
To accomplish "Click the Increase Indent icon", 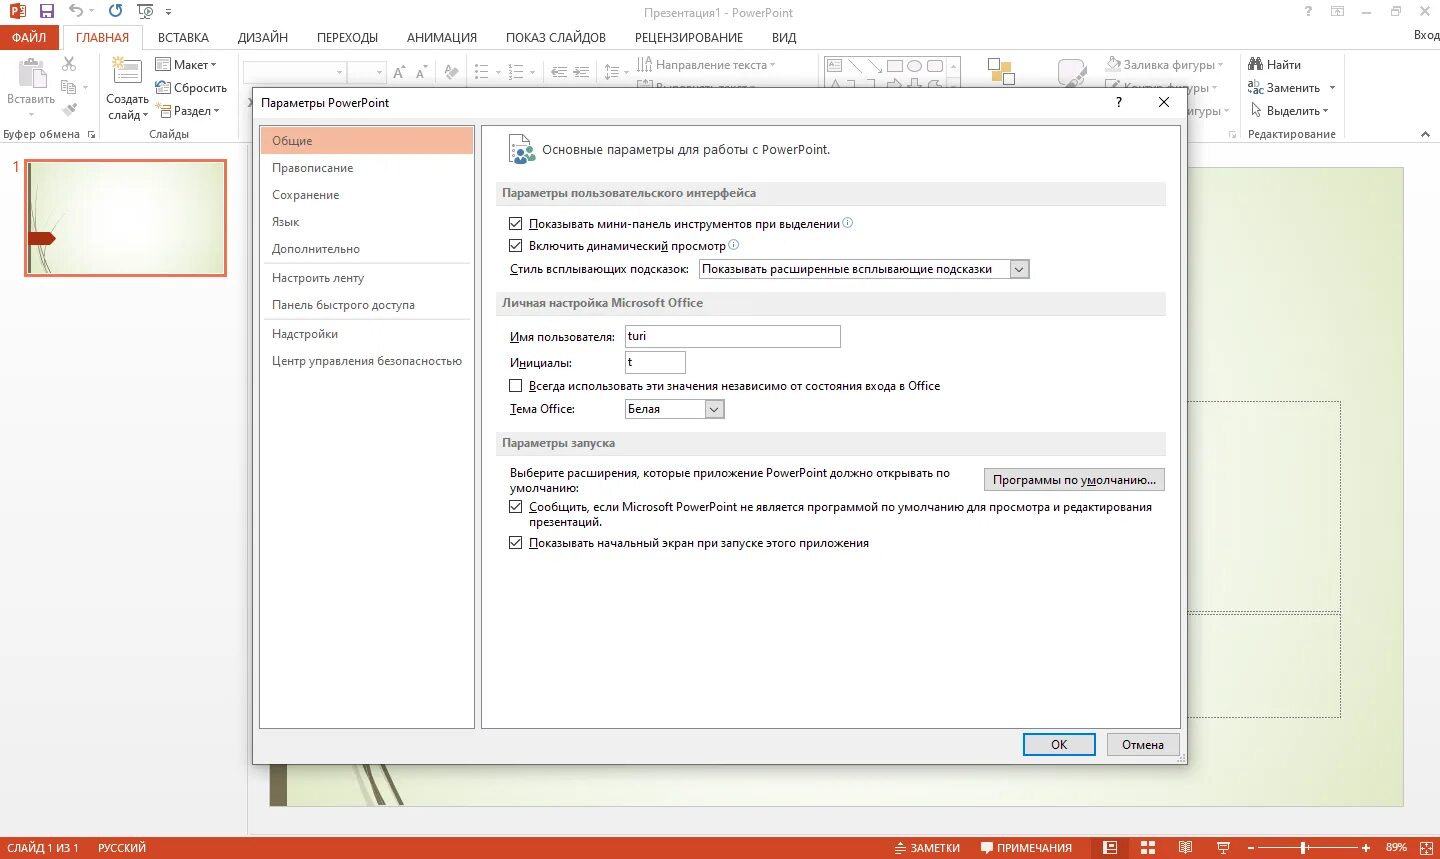I will coord(580,72).
